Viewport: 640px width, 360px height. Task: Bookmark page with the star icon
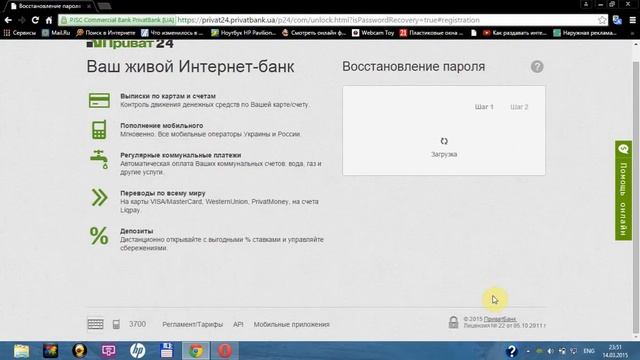[x=602, y=20]
